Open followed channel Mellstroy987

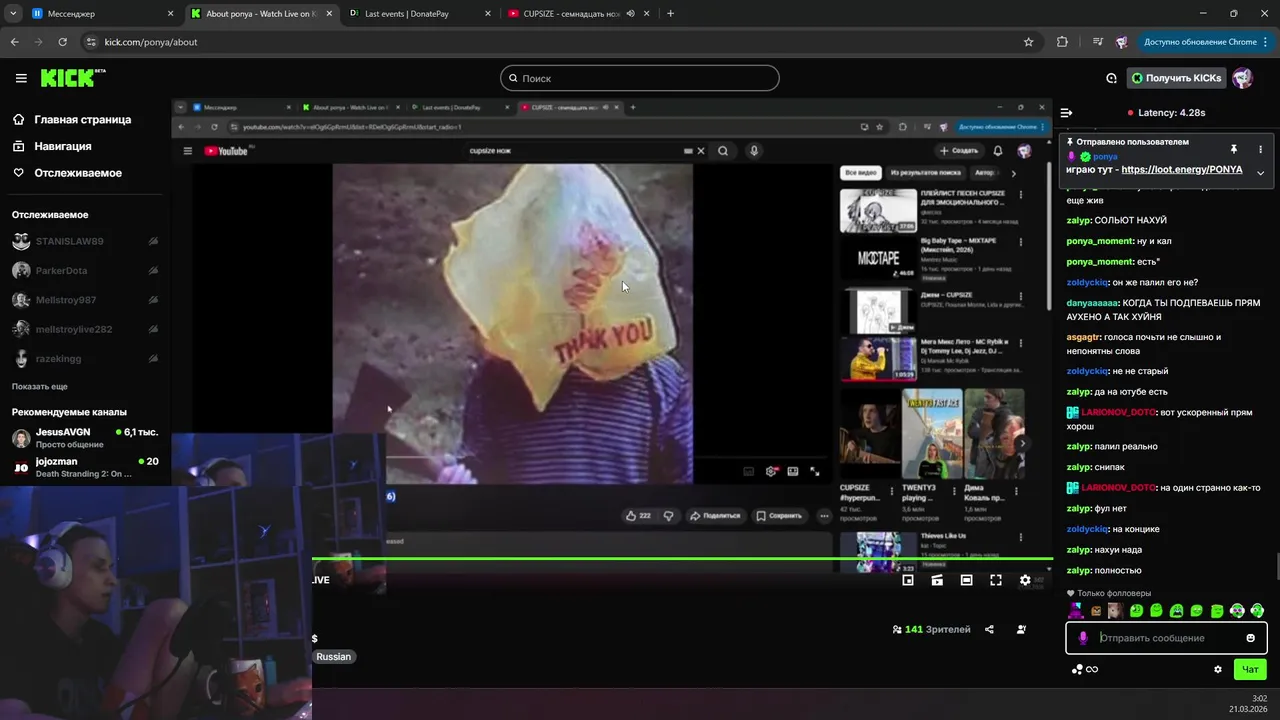click(x=85, y=300)
